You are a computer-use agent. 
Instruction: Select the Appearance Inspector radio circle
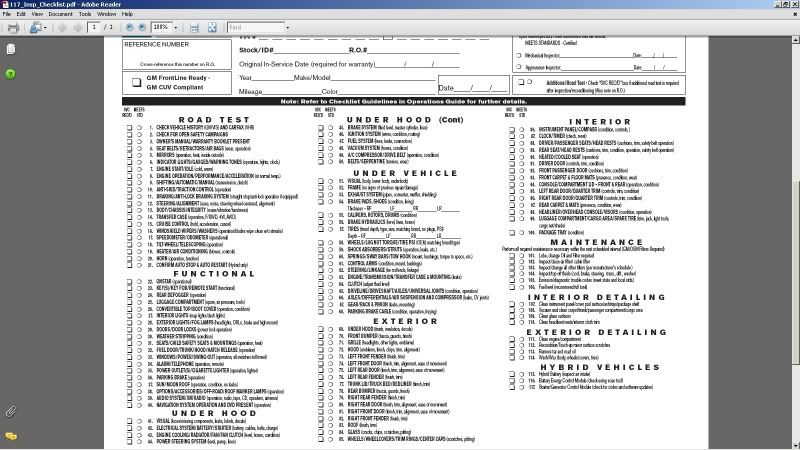519,67
